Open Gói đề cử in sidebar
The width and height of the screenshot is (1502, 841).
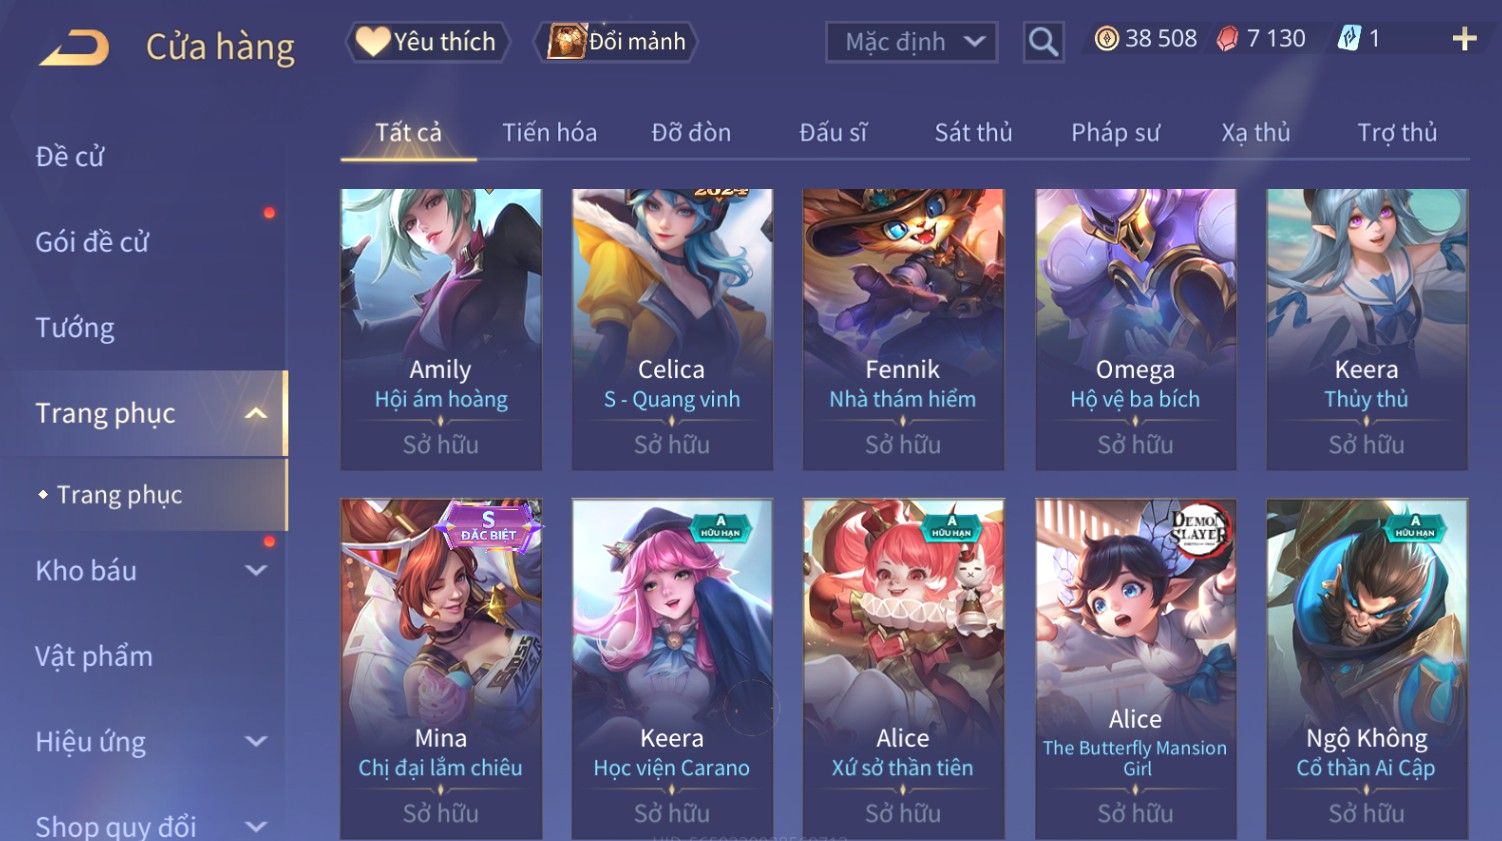(92, 242)
